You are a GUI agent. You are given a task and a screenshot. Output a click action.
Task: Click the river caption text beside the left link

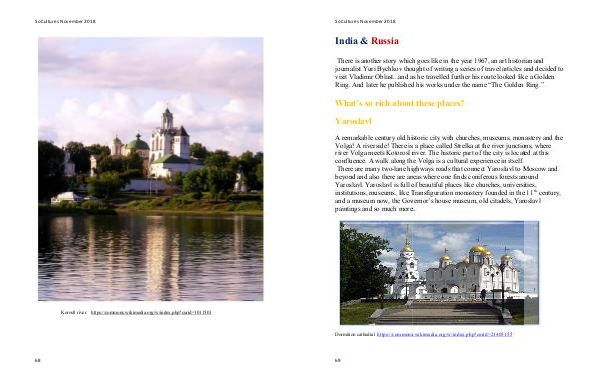click(x=73, y=312)
